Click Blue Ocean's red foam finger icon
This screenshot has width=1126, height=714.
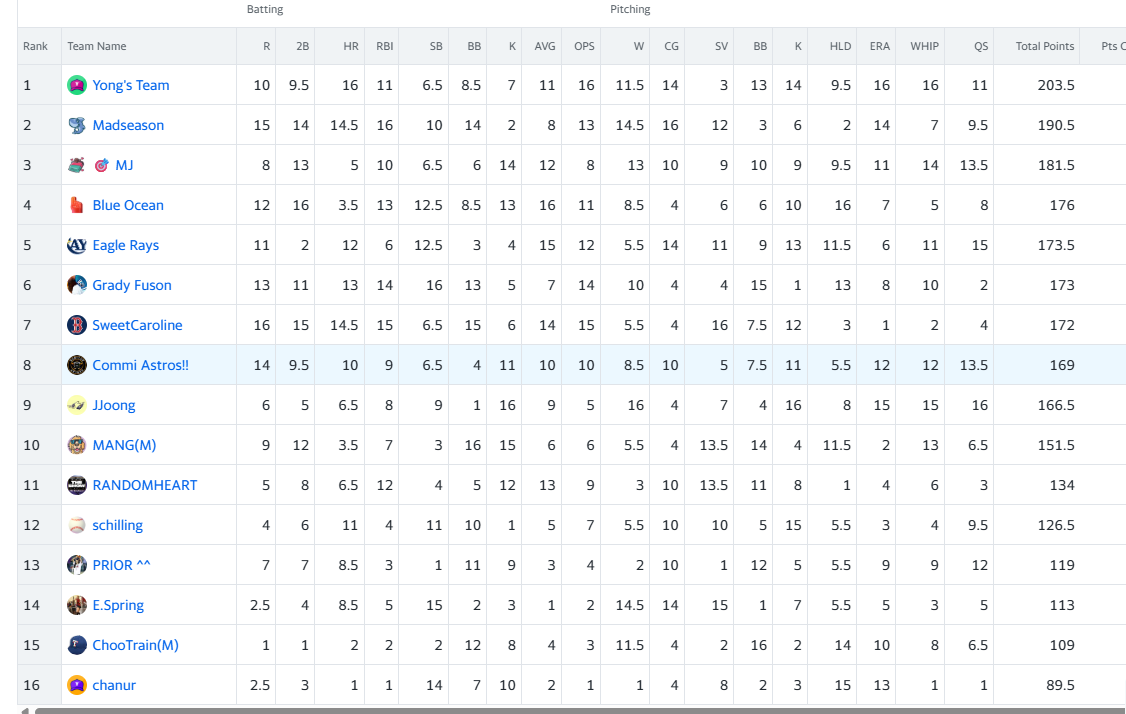tap(77, 205)
